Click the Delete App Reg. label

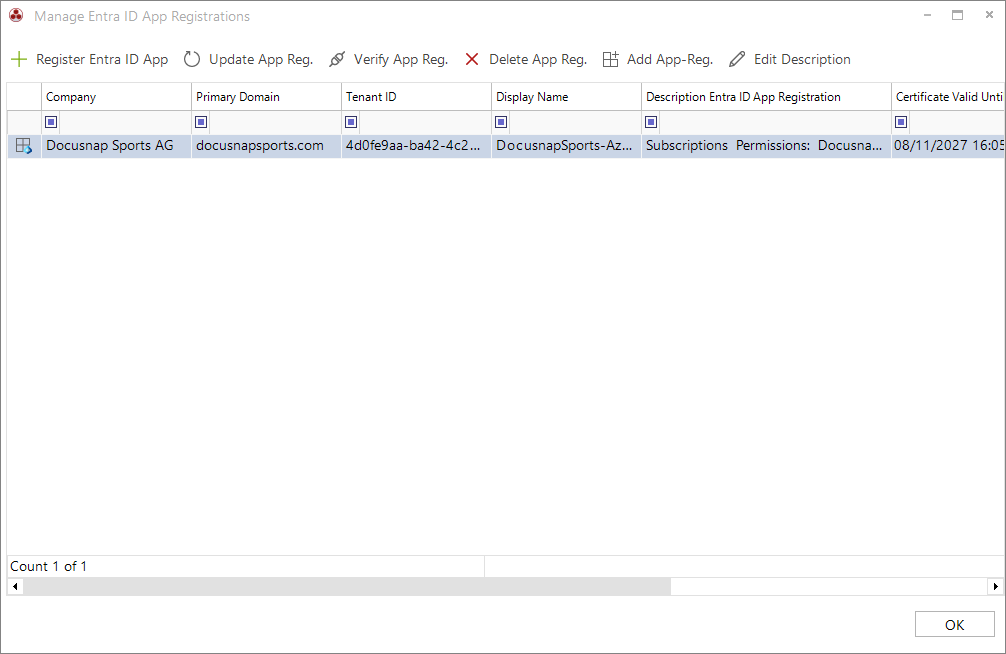pos(538,60)
